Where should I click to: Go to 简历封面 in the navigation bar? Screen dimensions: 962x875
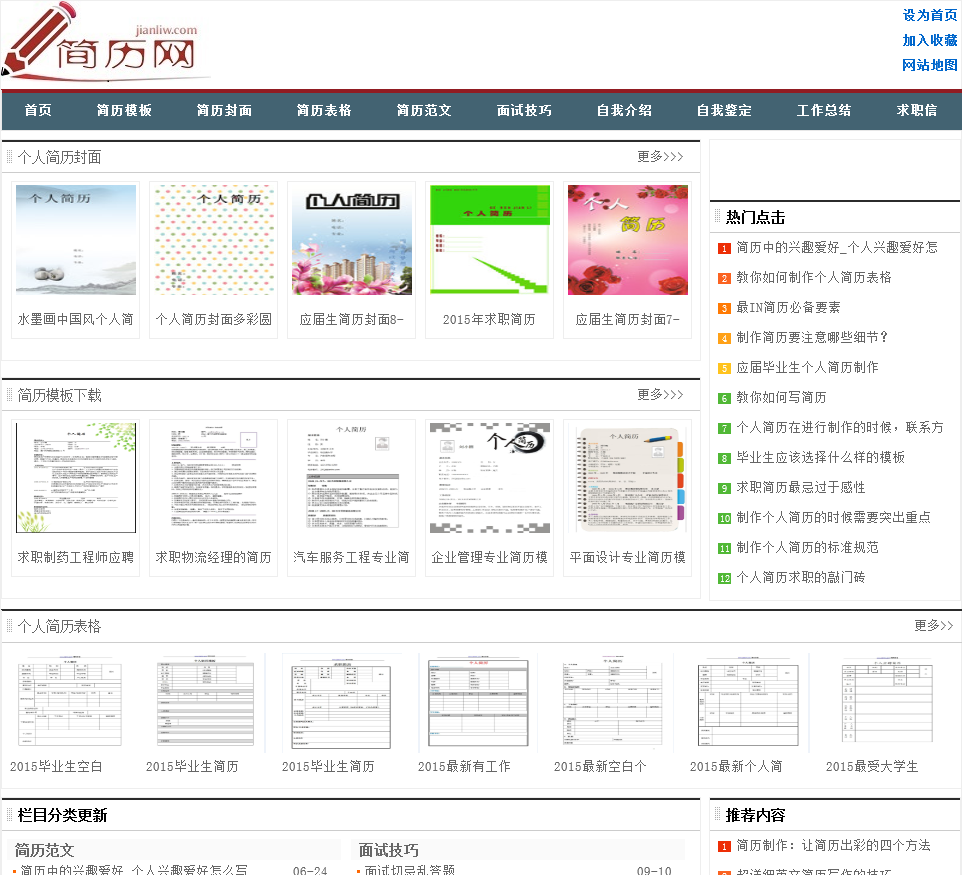225,110
